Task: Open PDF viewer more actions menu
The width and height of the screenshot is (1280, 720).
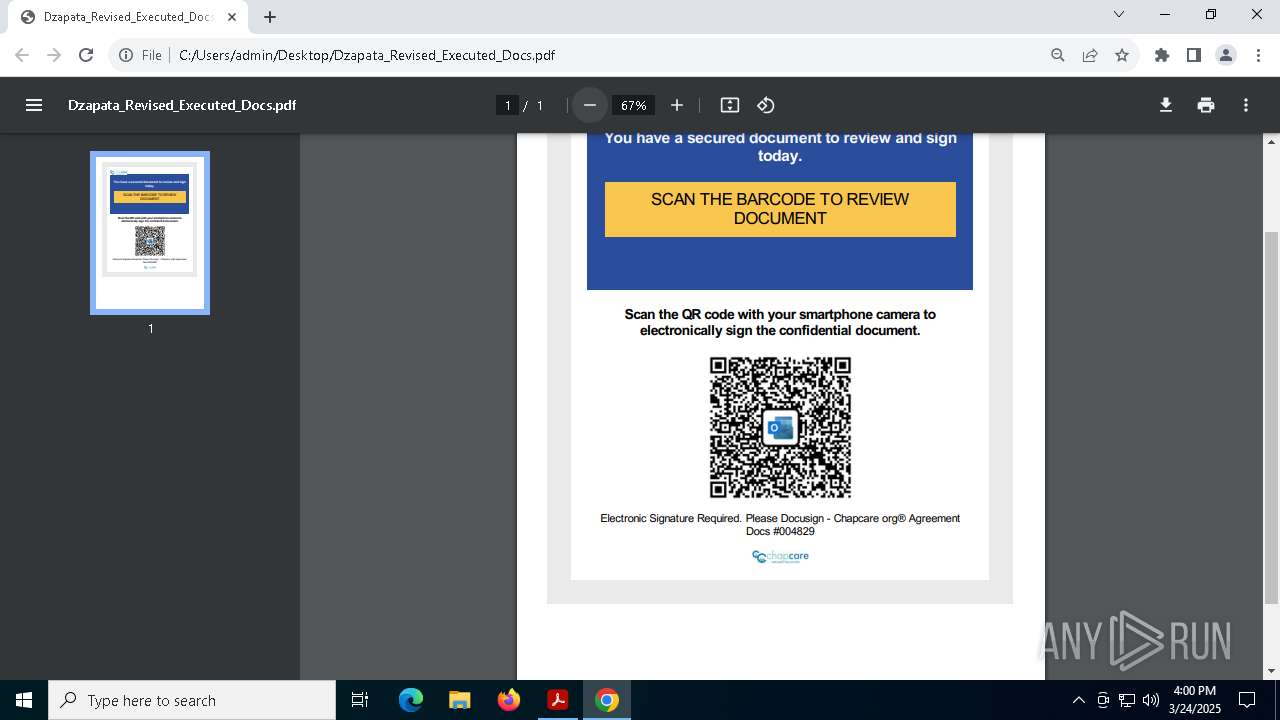Action: click(1246, 105)
